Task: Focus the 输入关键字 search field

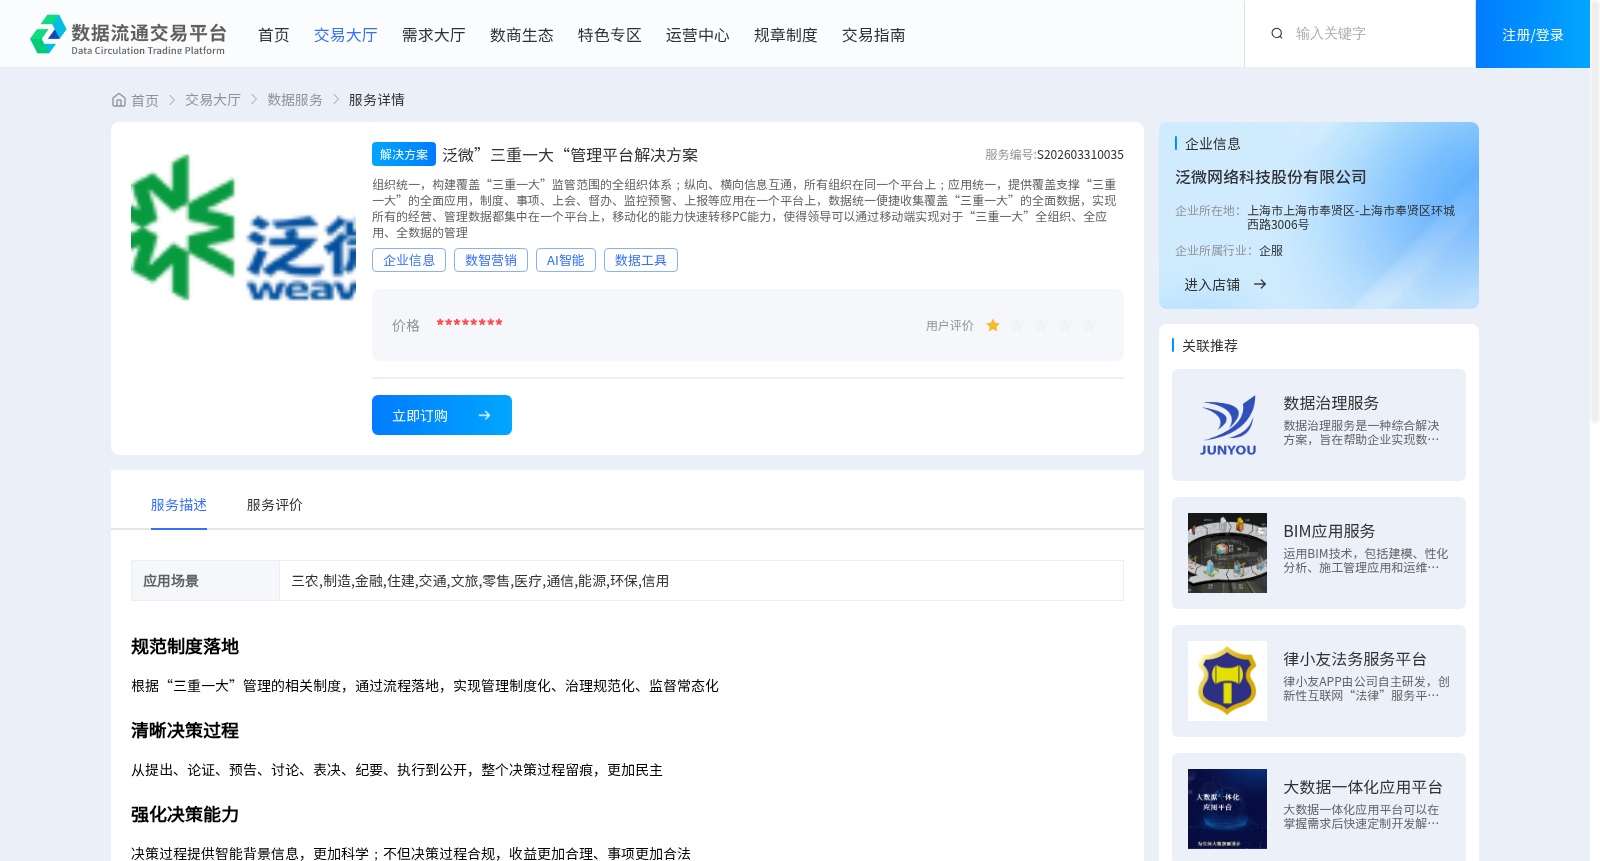Action: click(1375, 34)
